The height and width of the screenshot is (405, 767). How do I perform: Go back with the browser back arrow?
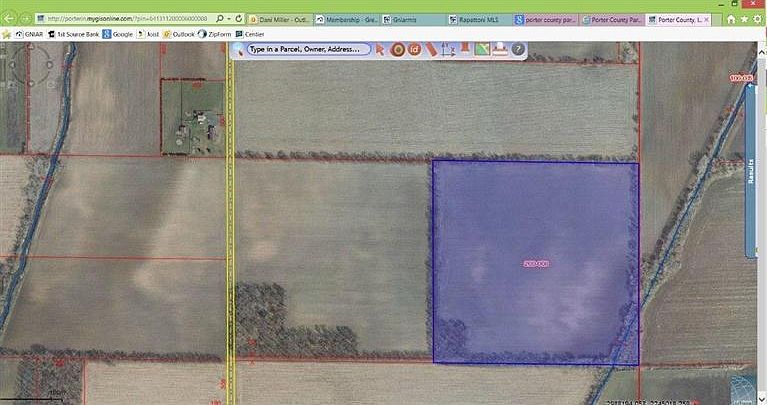click(10, 19)
